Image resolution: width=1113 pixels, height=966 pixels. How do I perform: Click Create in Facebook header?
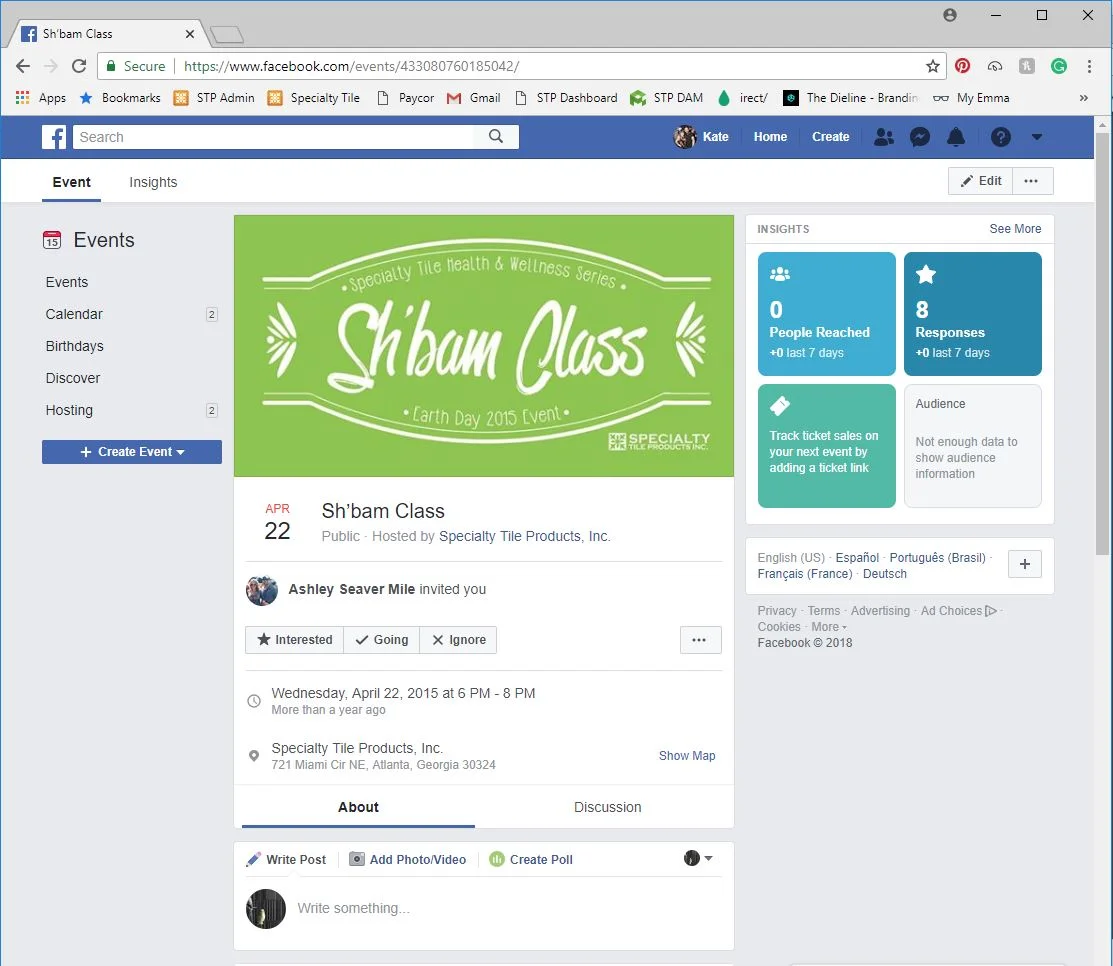[830, 137]
